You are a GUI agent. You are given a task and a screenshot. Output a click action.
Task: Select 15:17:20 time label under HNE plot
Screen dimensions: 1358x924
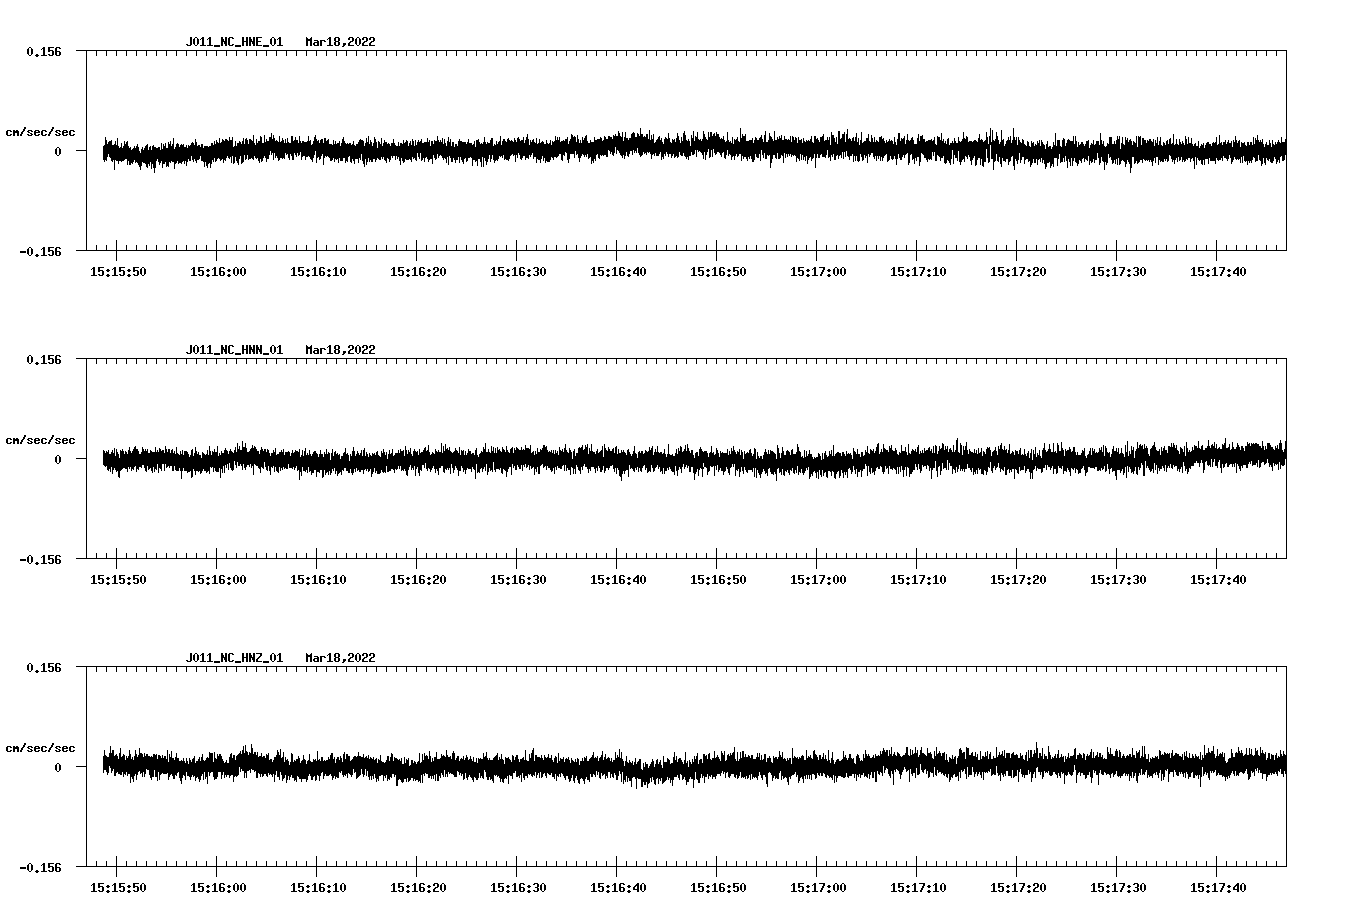(x=1018, y=272)
